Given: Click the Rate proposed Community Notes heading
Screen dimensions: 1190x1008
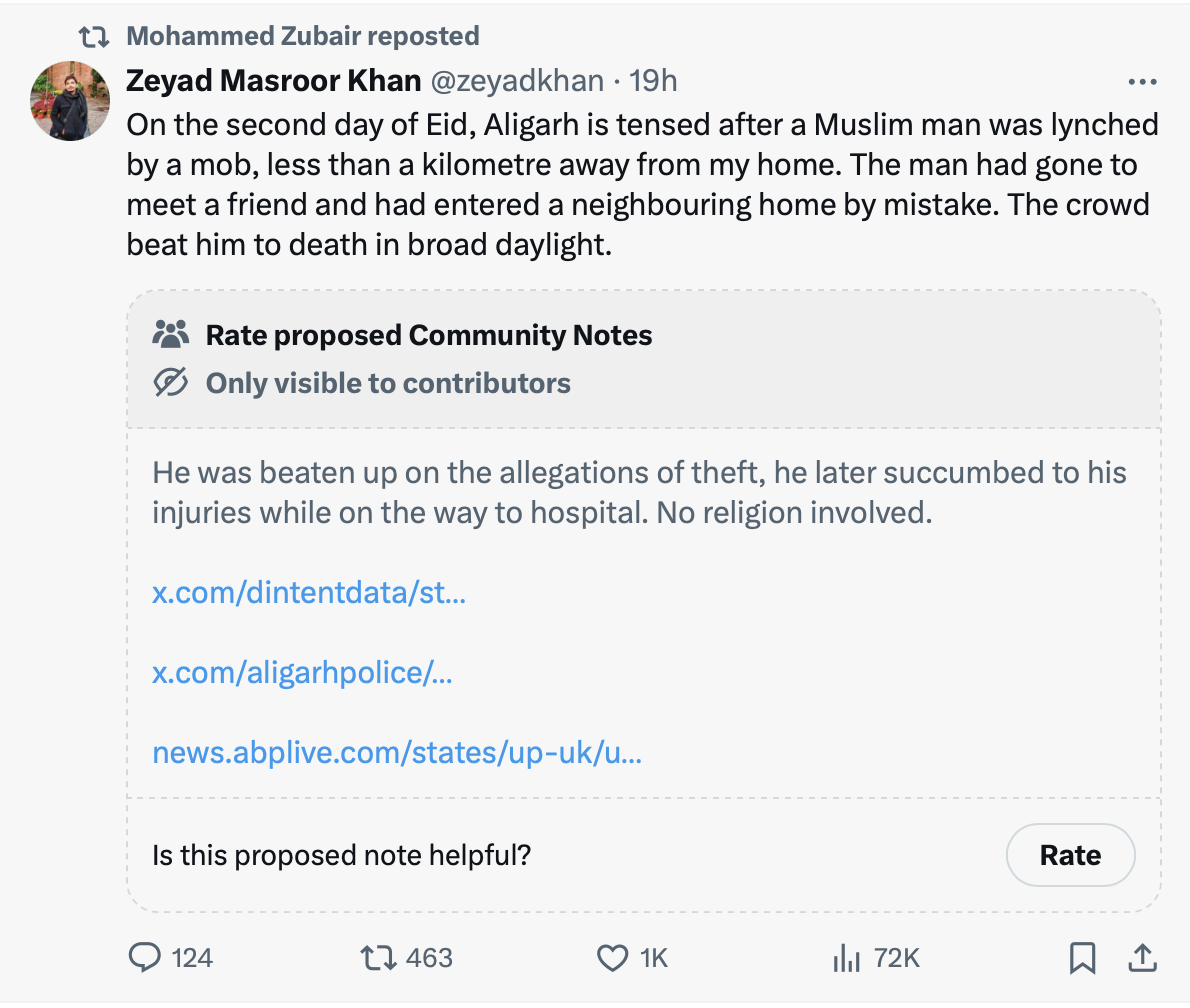Looking at the screenshot, I should click(428, 335).
